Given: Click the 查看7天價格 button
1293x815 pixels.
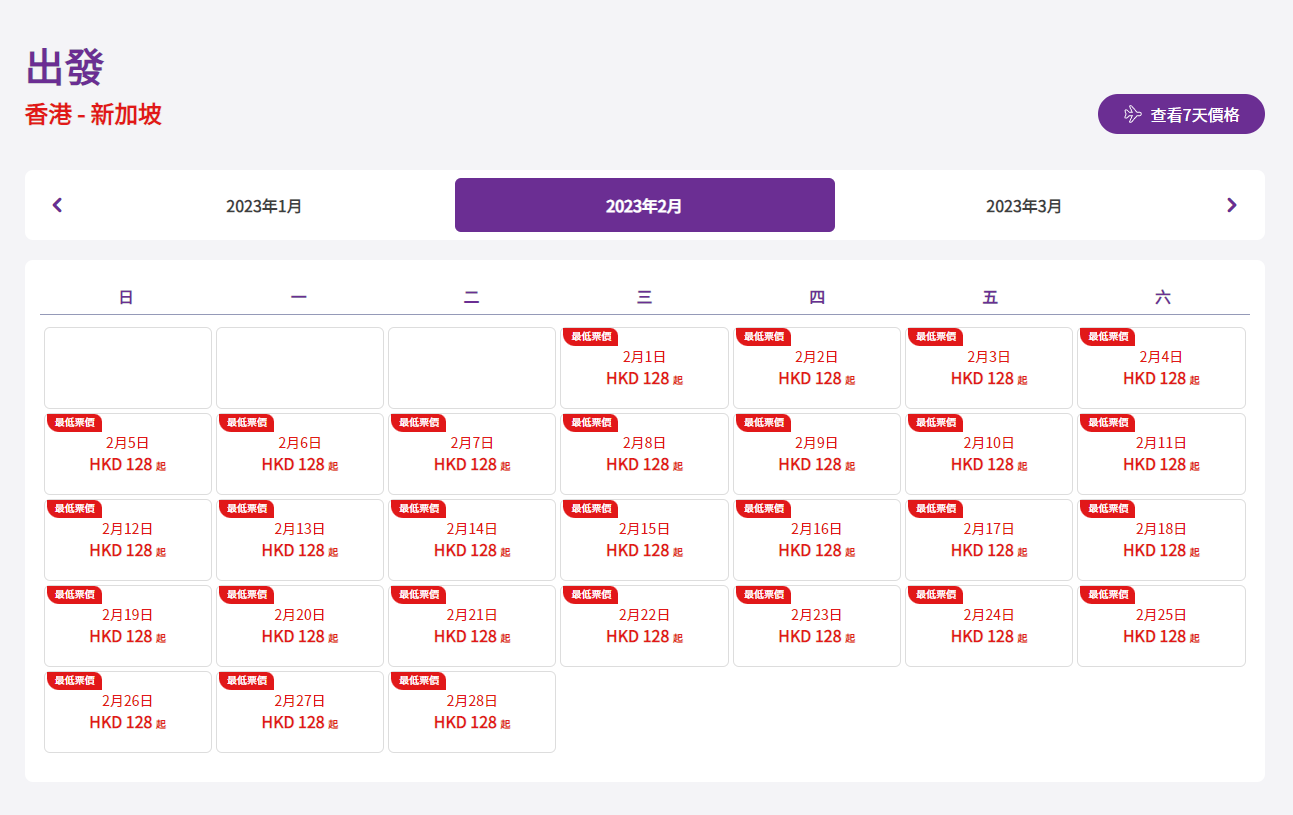Looking at the screenshot, I should 1181,114.
